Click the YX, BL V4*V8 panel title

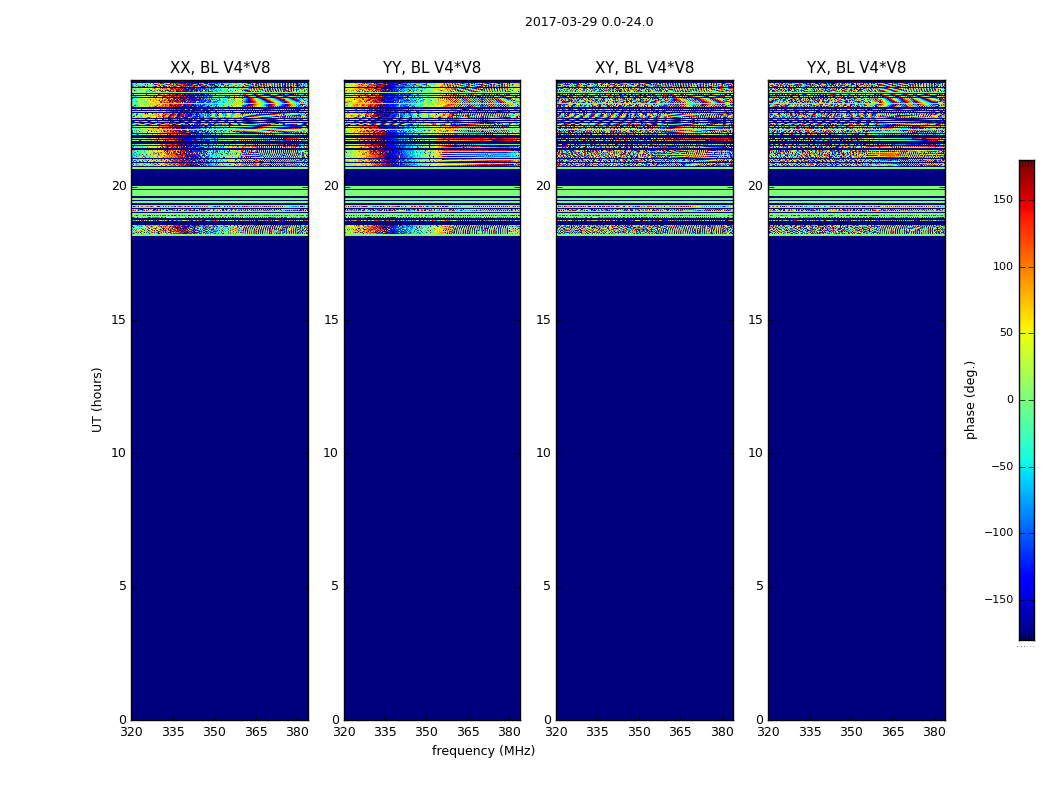click(856, 68)
